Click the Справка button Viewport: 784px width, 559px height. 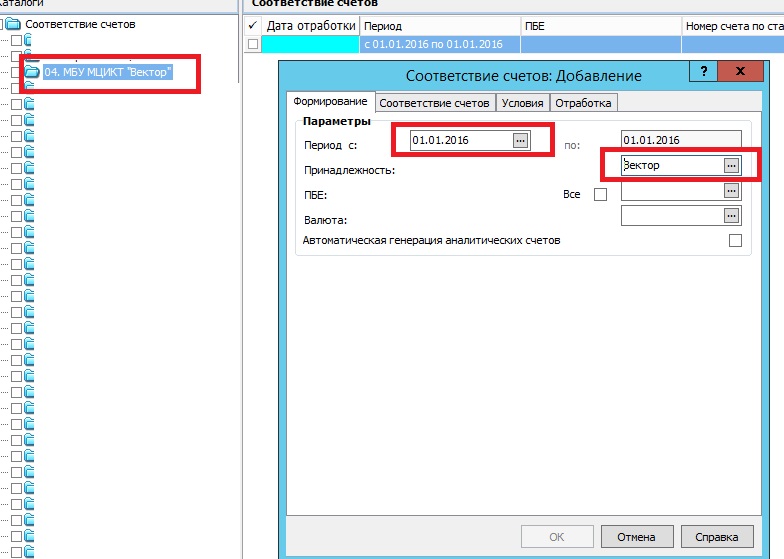coord(718,536)
